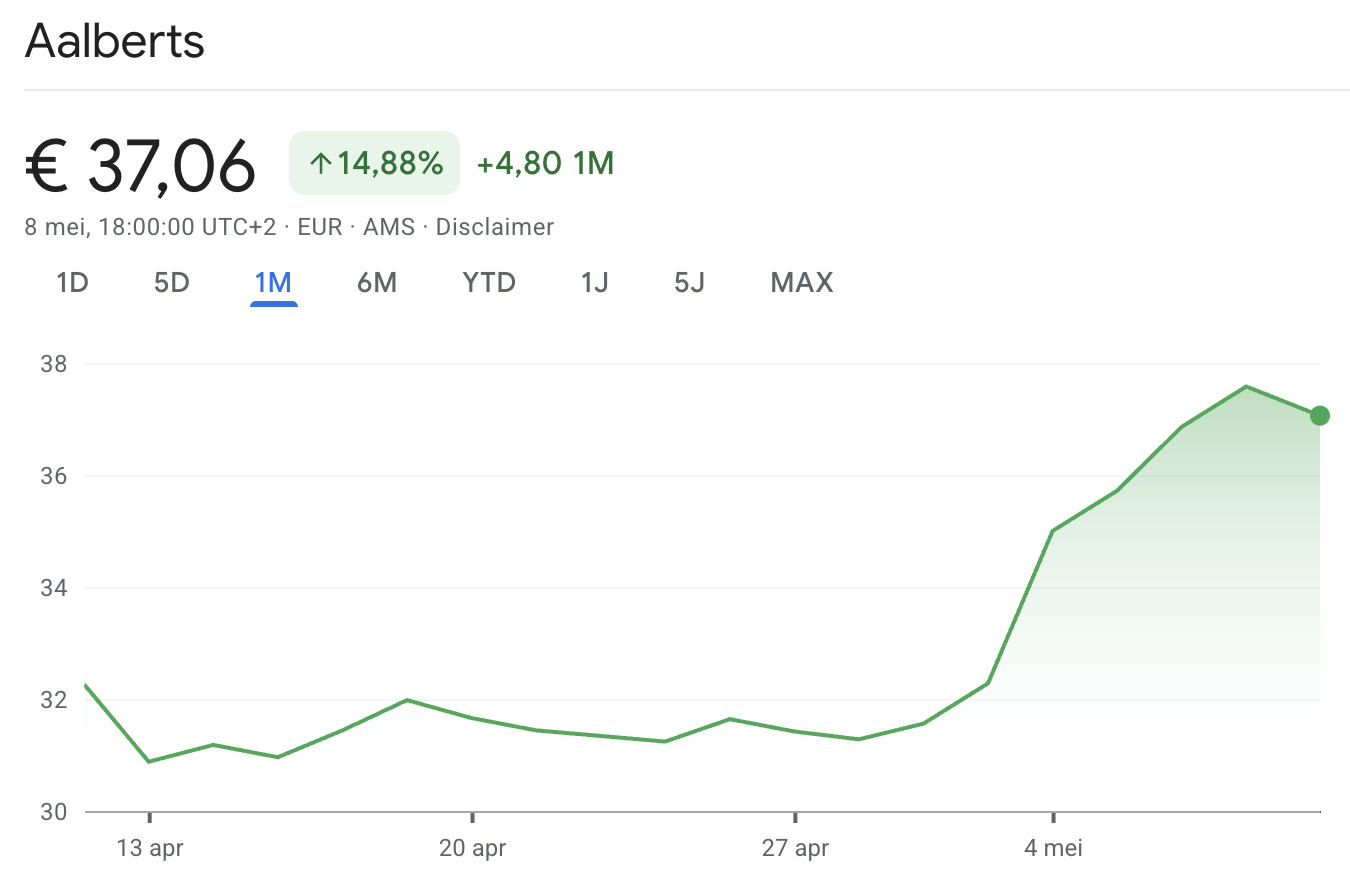
Task: Select the 5D time range tab
Action: (172, 283)
